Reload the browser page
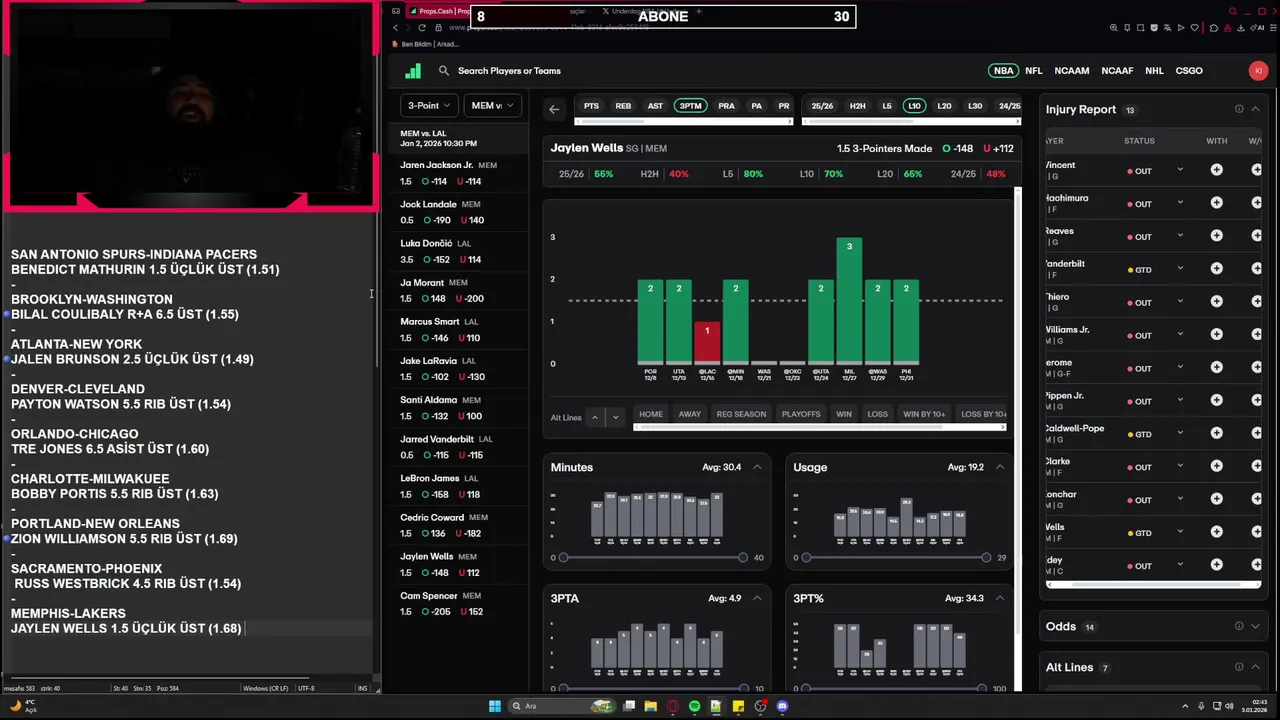The image size is (1280, 720). pyautogui.click(x=421, y=28)
